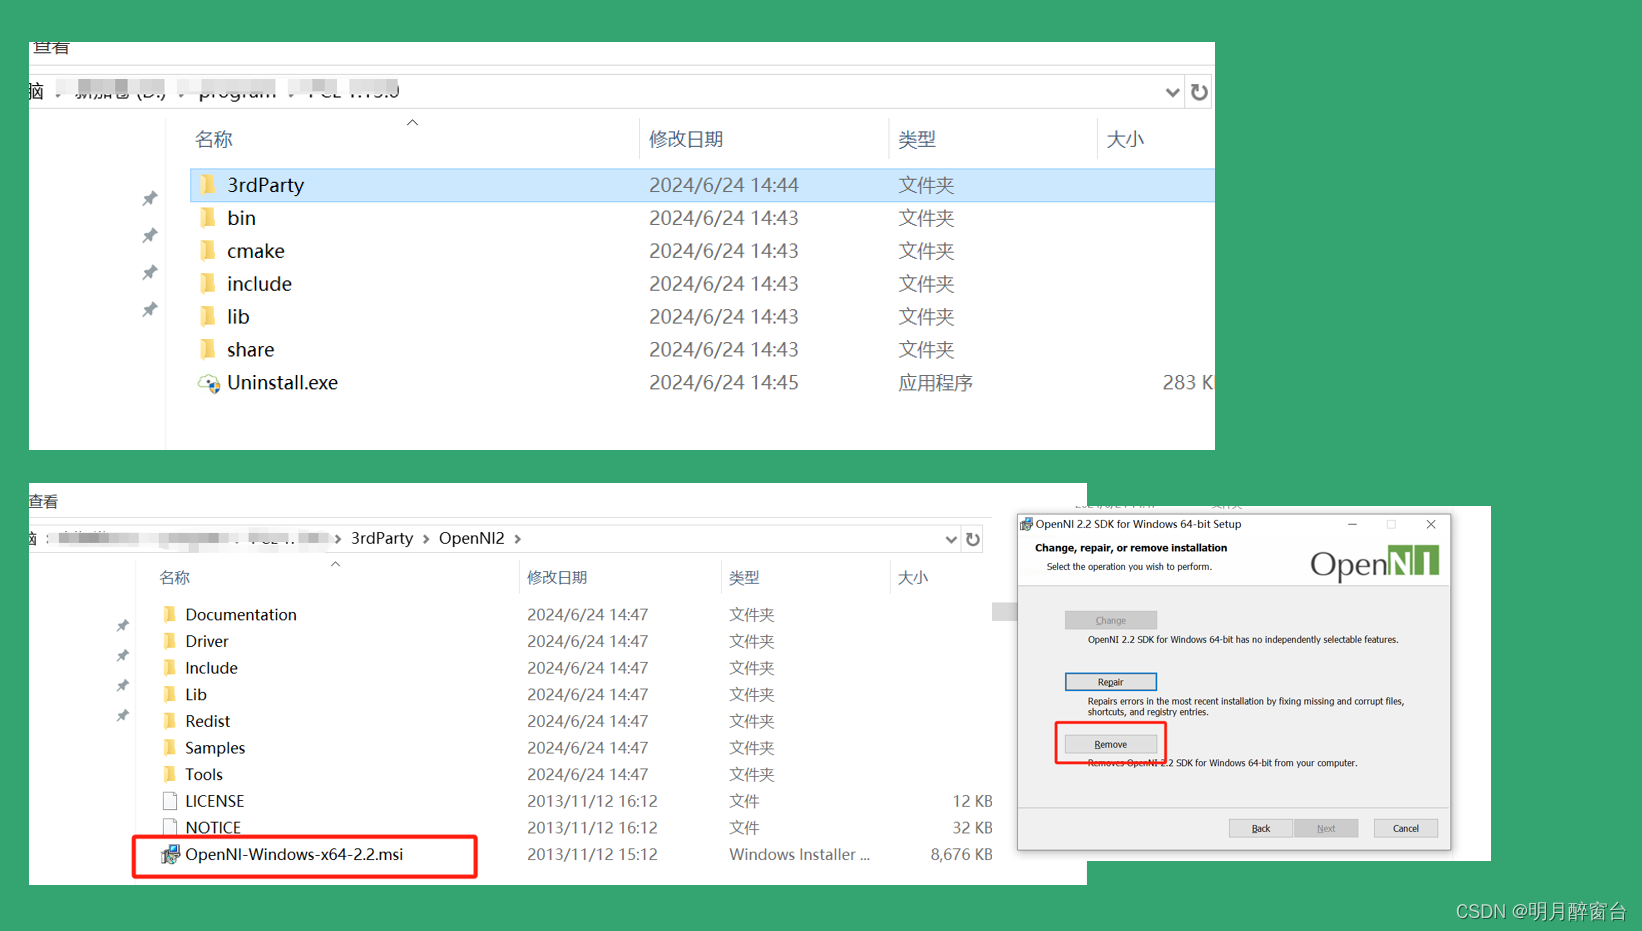Click the cmake folder icon
This screenshot has width=1642, height=931.
[x=208, y=251]
